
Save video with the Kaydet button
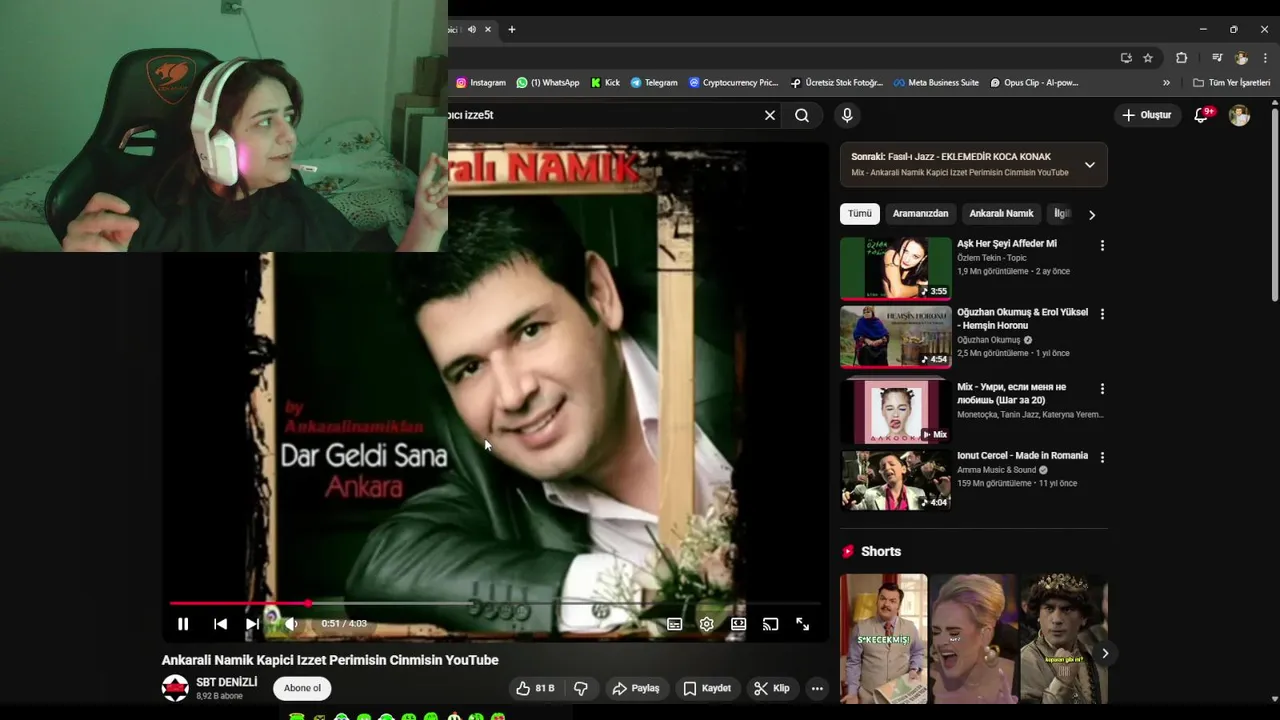coord(707,688)
